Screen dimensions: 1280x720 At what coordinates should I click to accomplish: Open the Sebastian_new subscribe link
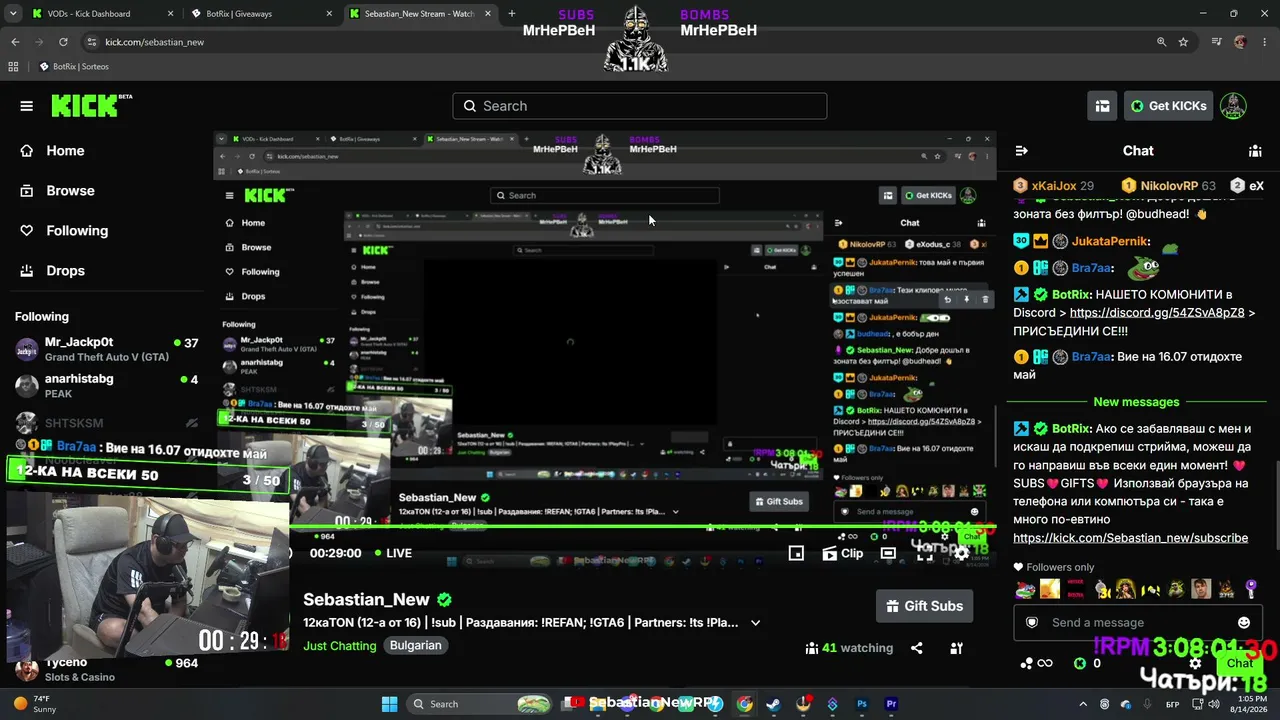(1130, 538)
